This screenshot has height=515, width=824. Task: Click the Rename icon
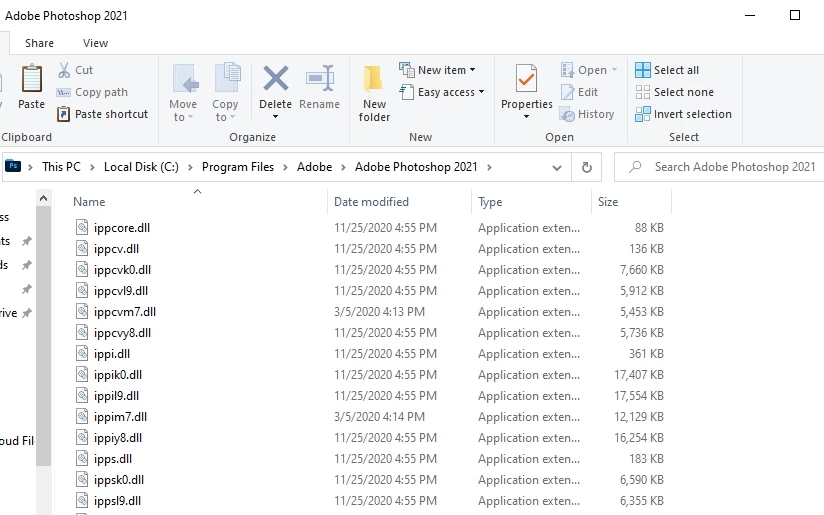click(320, 78)
